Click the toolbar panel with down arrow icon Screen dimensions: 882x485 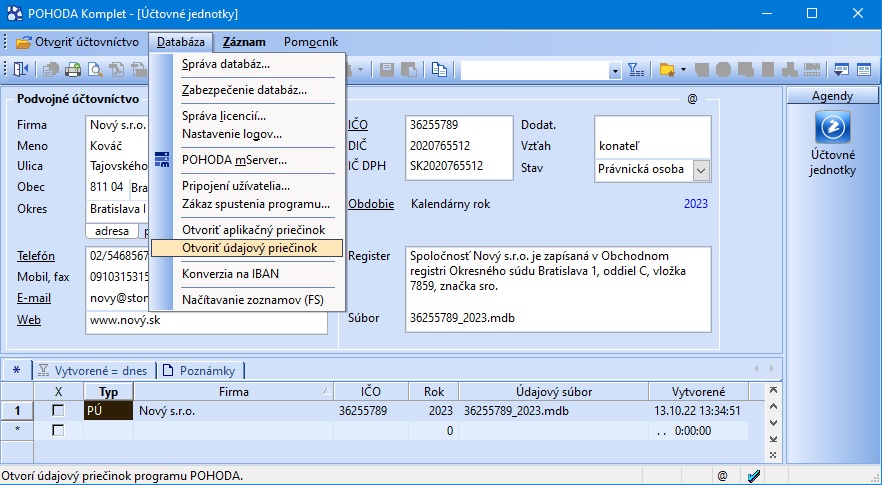coord(842,70)
